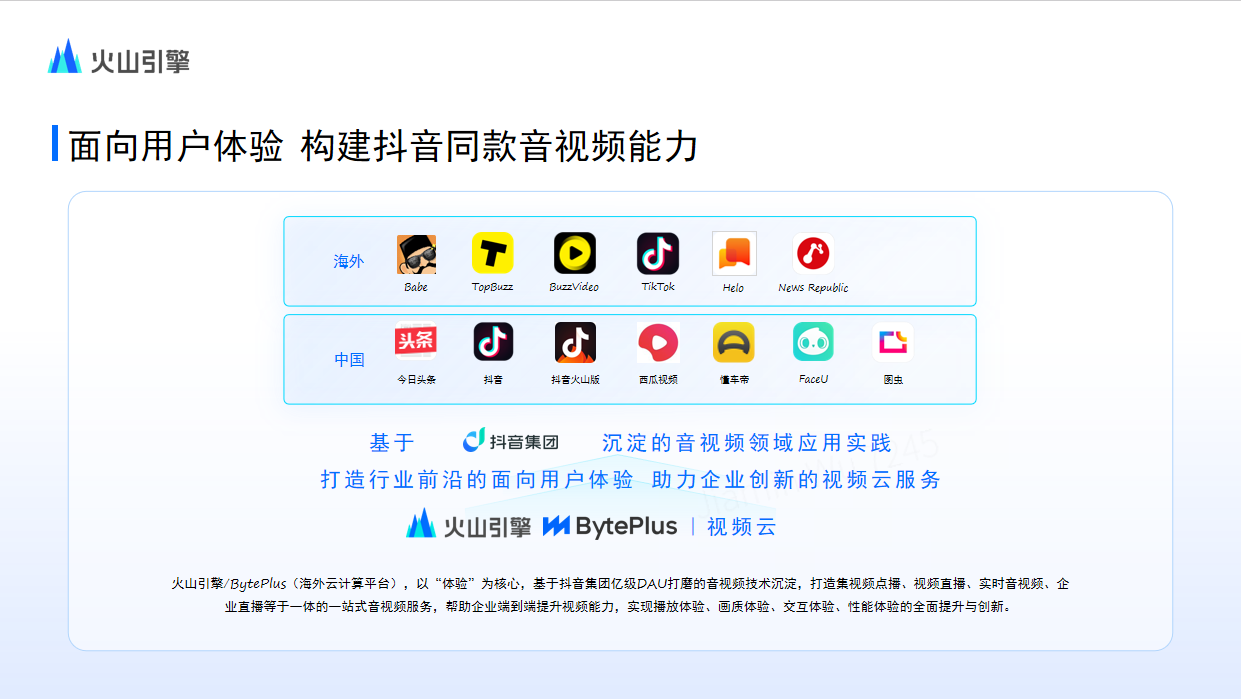Open the BuzzVideo app icon
1241x699 pixels.
pyautogui.click(x=575, y=255)
